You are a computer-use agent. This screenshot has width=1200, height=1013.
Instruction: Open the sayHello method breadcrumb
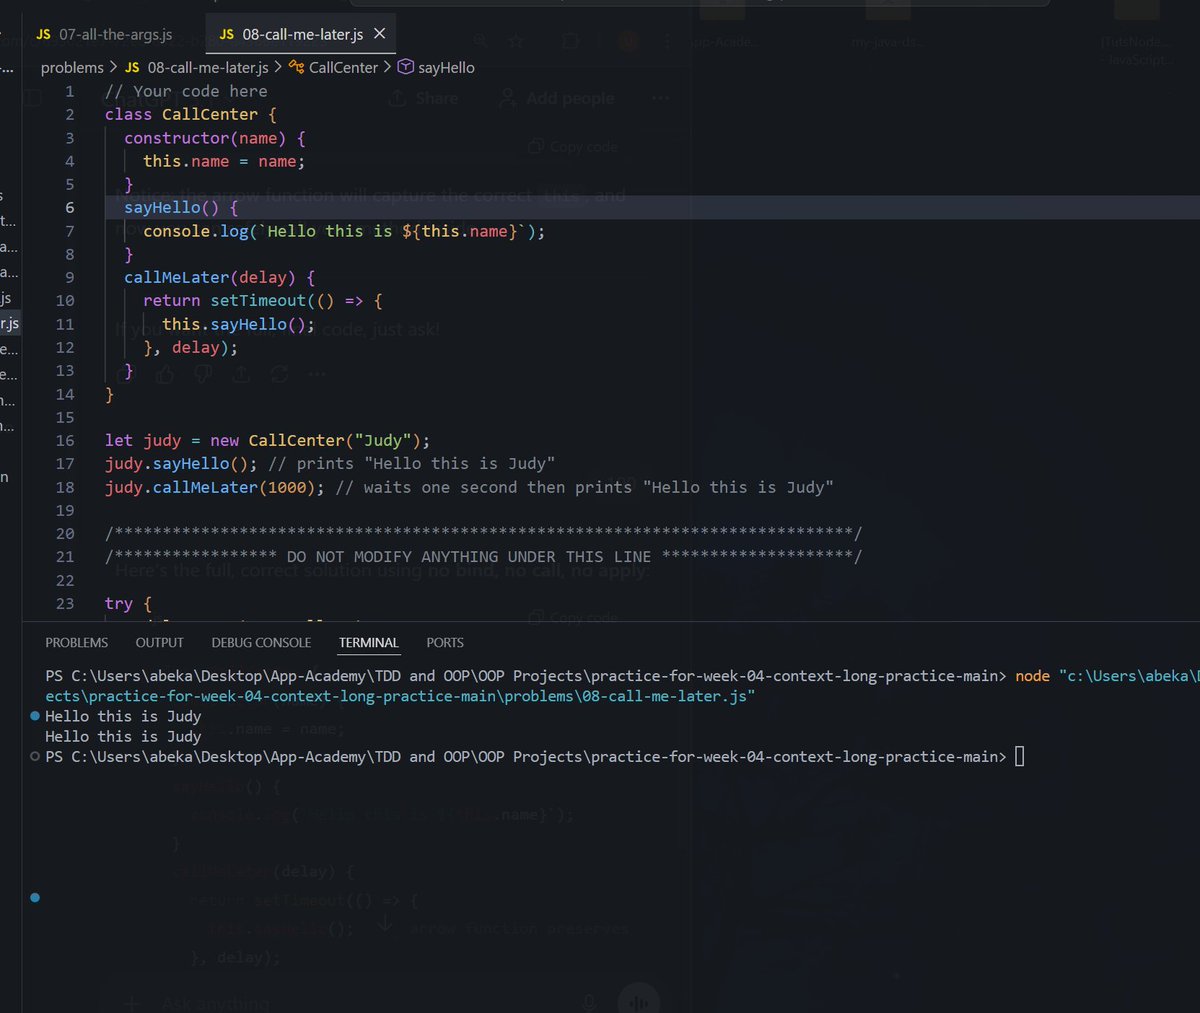point(446,67)
